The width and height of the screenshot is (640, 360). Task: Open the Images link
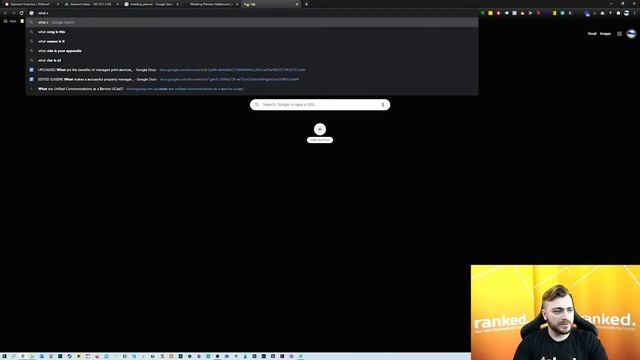[x=605, y=34]
